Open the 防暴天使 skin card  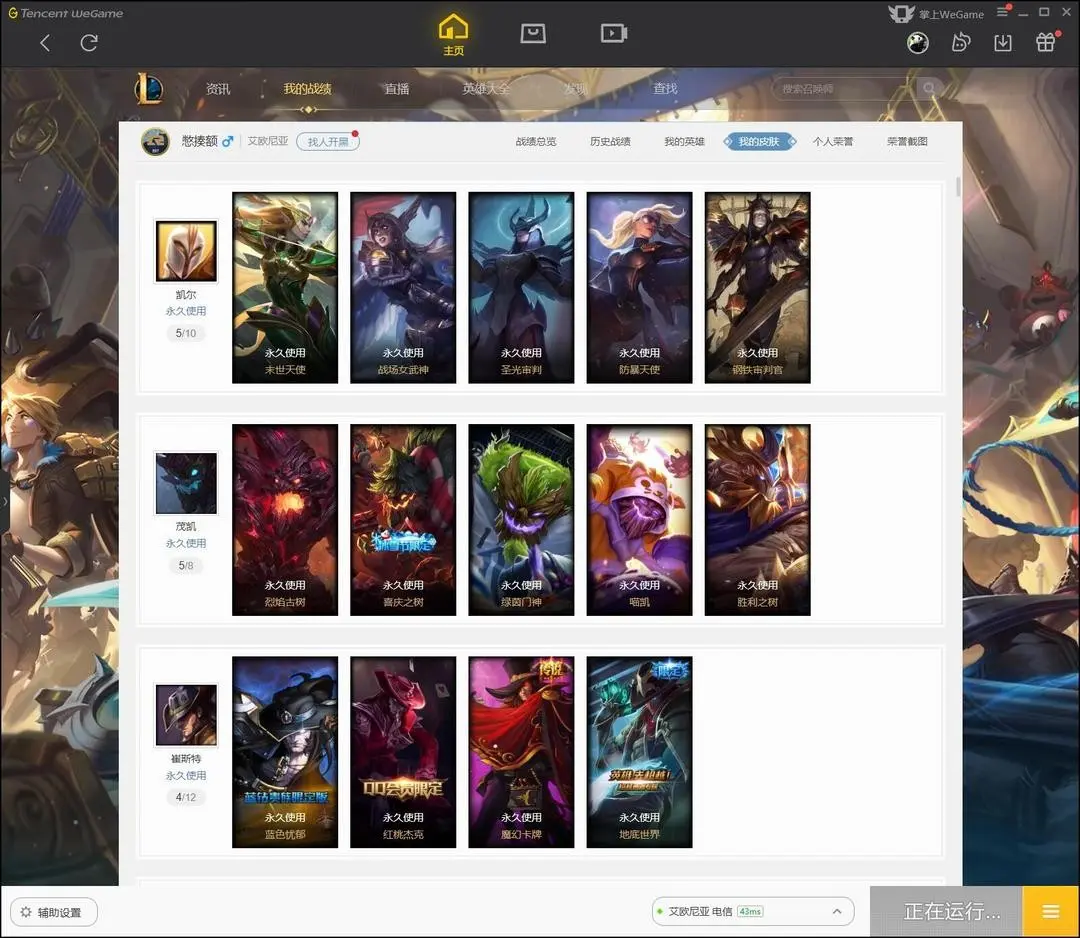tap(639, 288)
